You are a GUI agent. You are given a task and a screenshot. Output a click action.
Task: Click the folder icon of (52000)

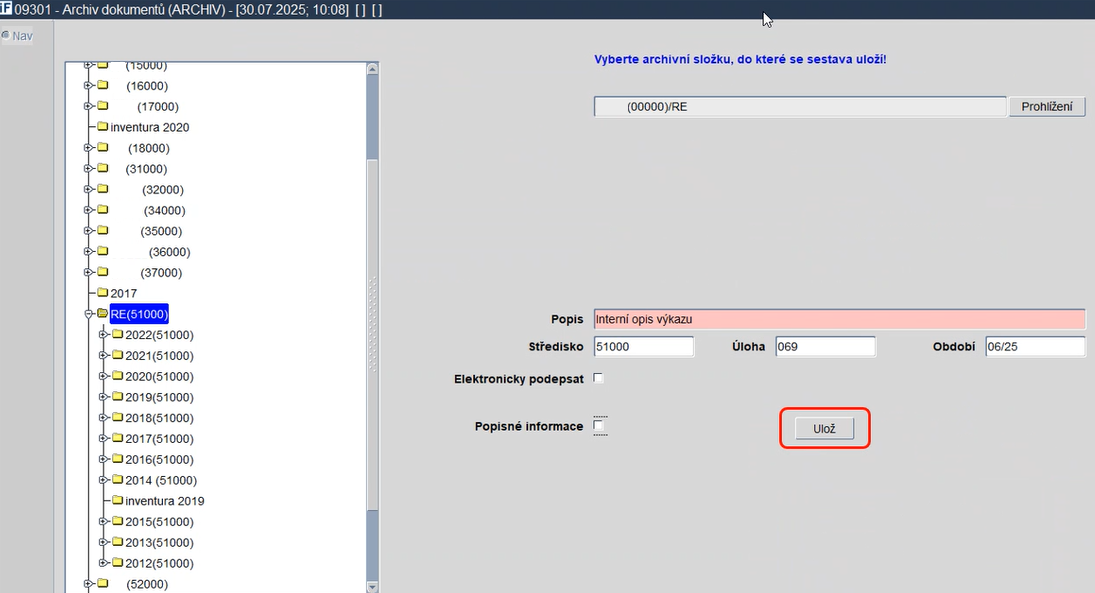coord(103,583)
